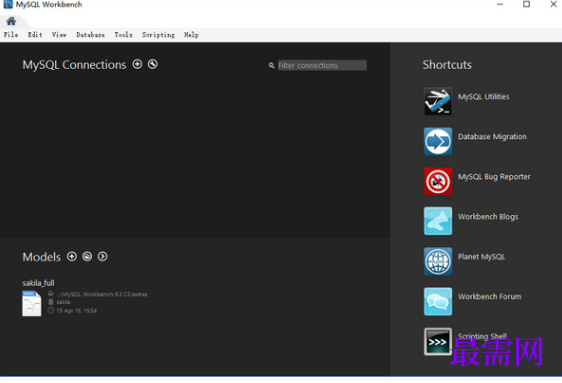Click the Filter connections search field
Viewport: 562px width, 383px height.
322,65
